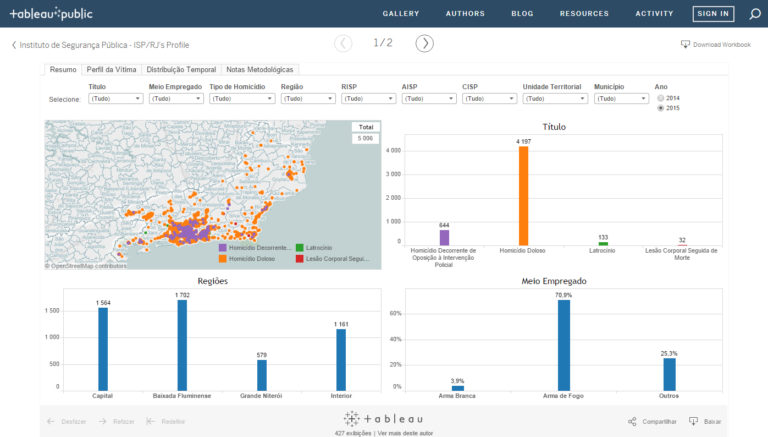
Task: Click green Latrocínio legend swatch
Action: [300, 248]
